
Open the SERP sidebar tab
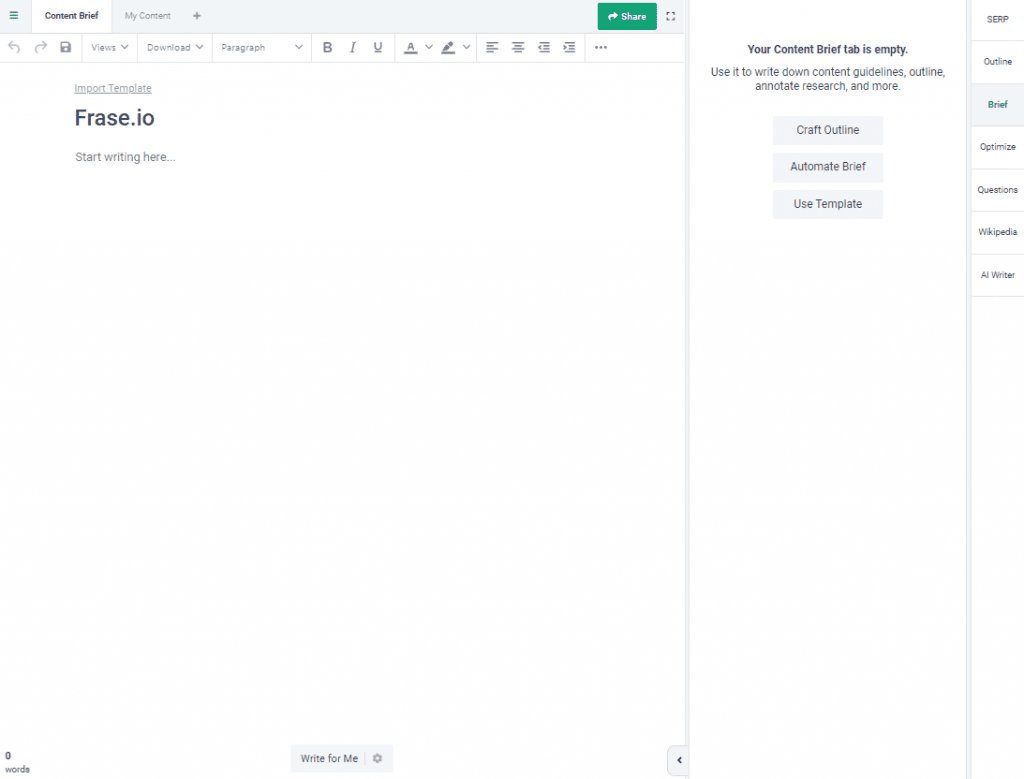pyautogui.click(x=997, y=20)
